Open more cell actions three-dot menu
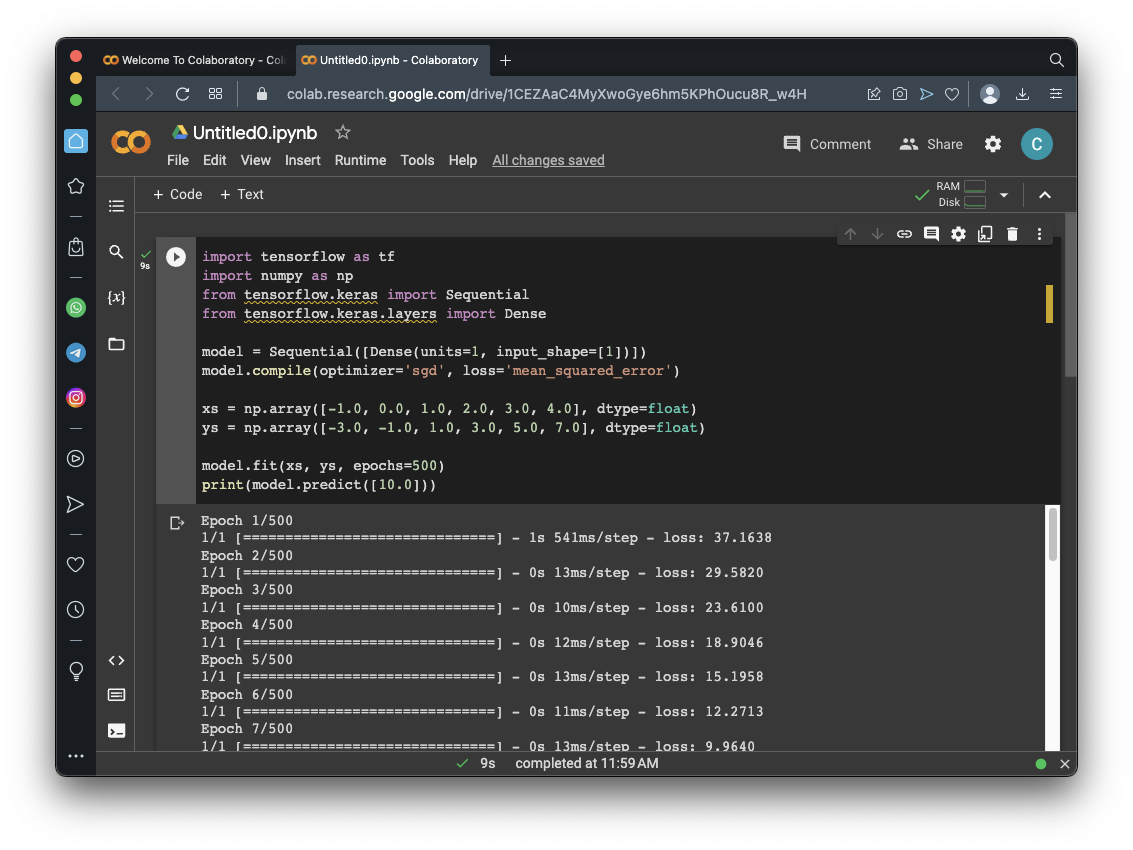This screenshot has width=1133, height=850. [x=1039, y=234]
